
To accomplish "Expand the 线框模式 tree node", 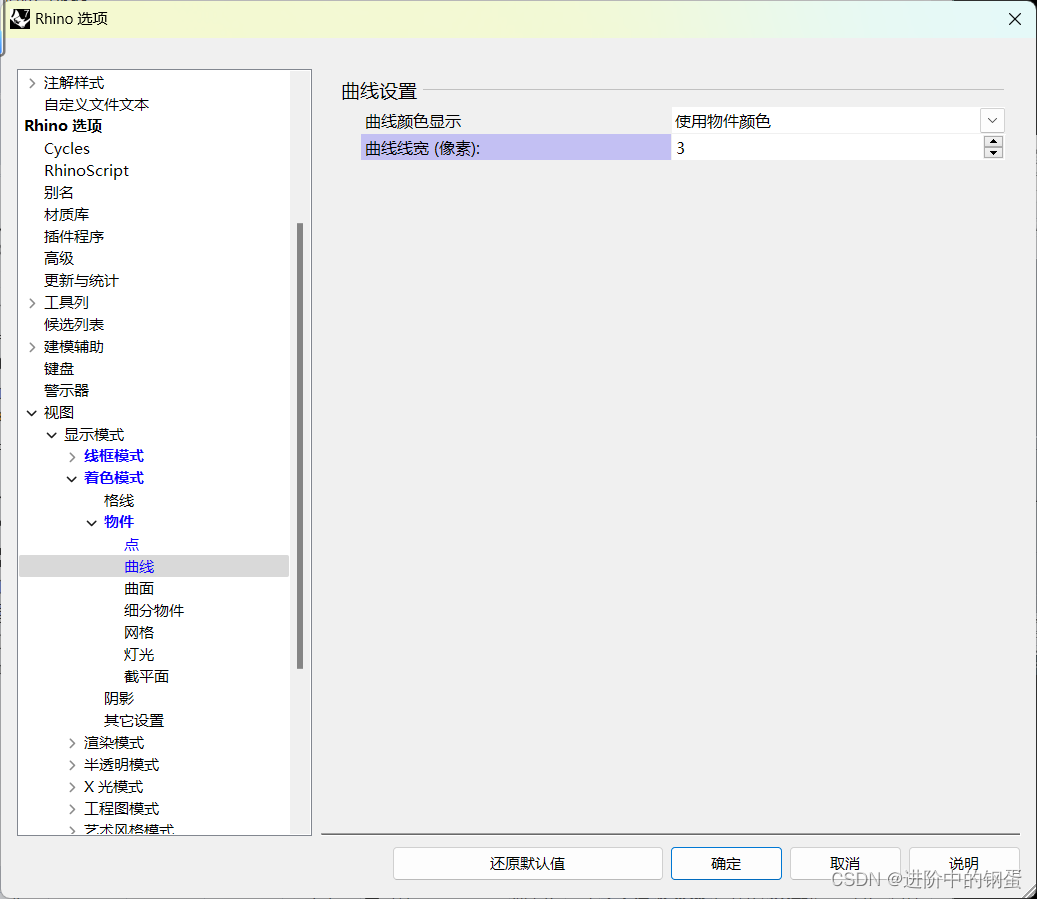I will (x=72, y=457).
